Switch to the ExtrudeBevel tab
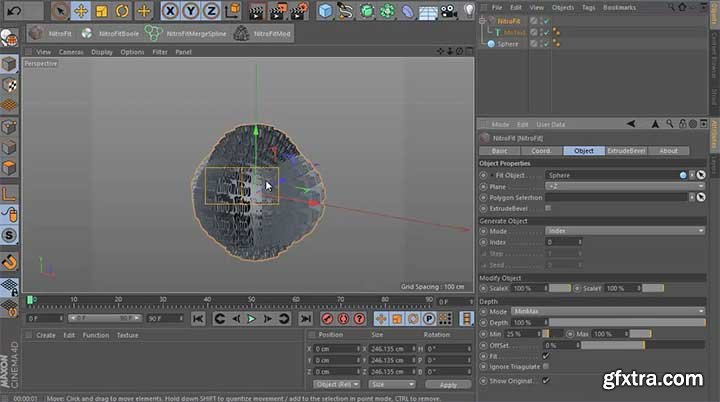Screen dimensions: 720x402 coord(625,151)
